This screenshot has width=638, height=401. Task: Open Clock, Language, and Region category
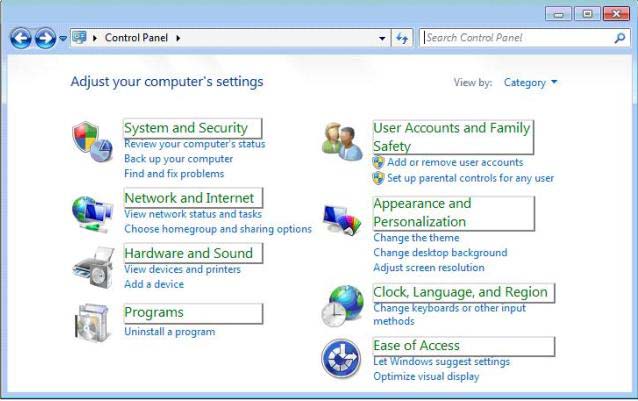pos(461,292)
